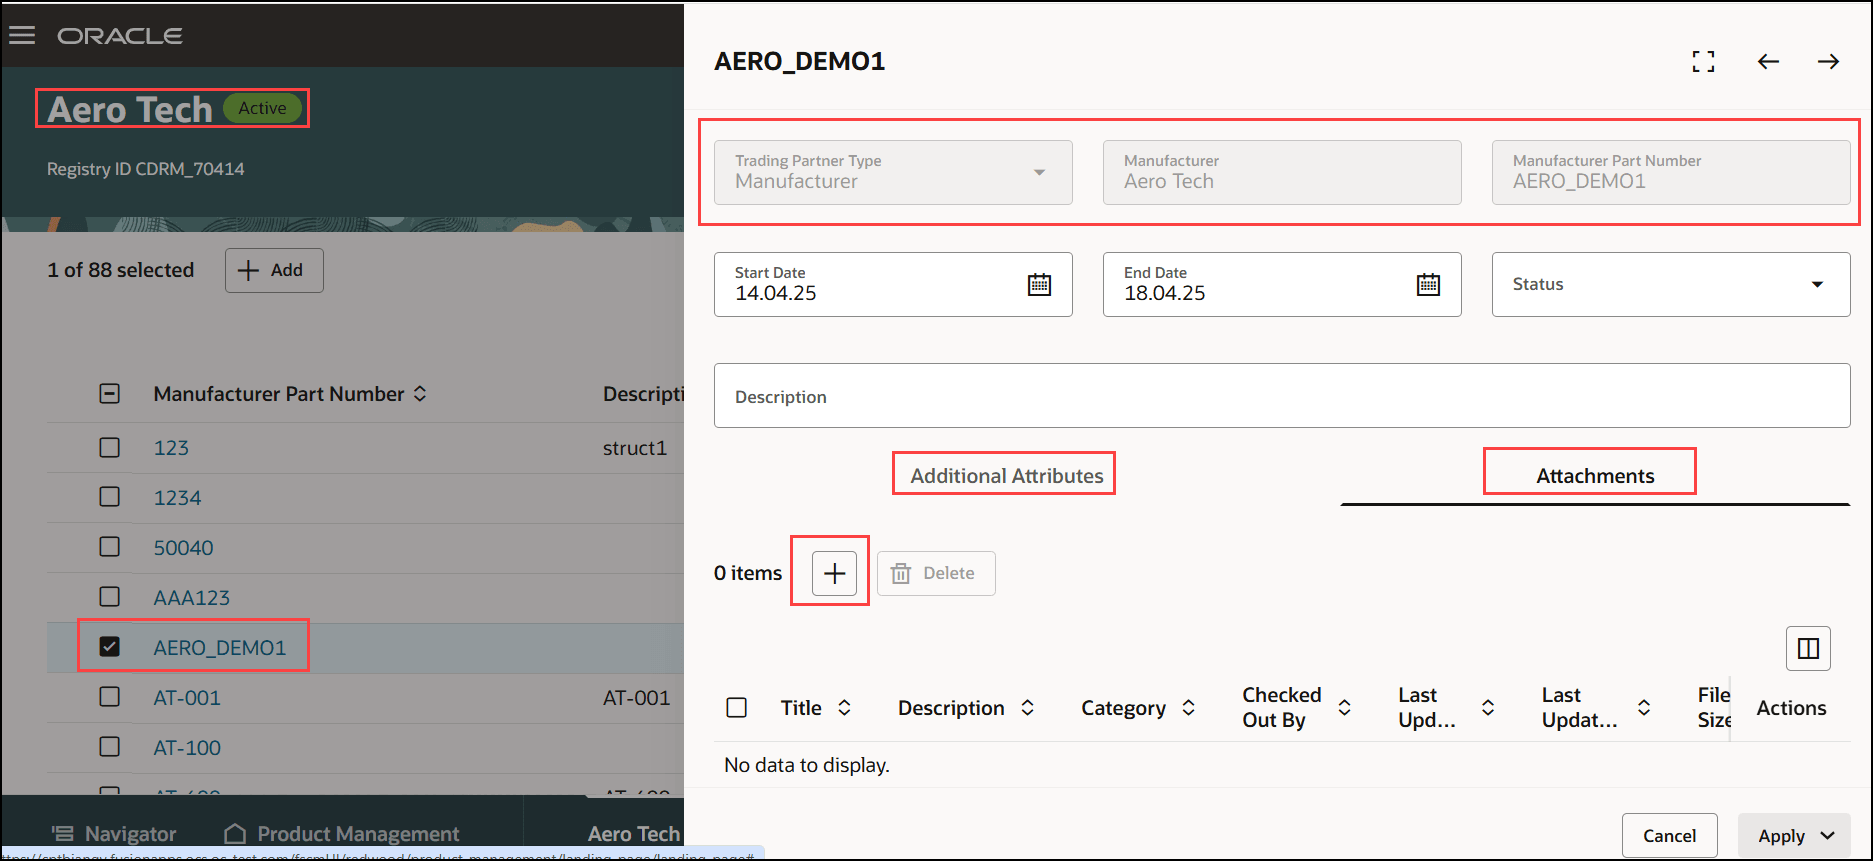This screenshot has height=861, width=1873.
Task: Click the Actions column header
Action: 1791,708
